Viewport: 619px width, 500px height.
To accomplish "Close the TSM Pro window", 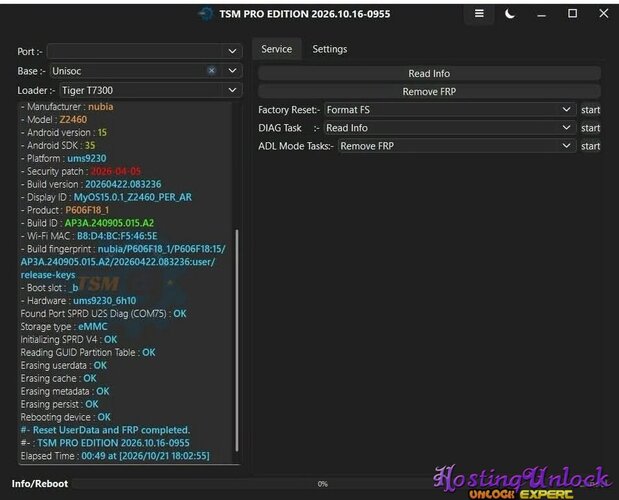I will pos(604,13).
